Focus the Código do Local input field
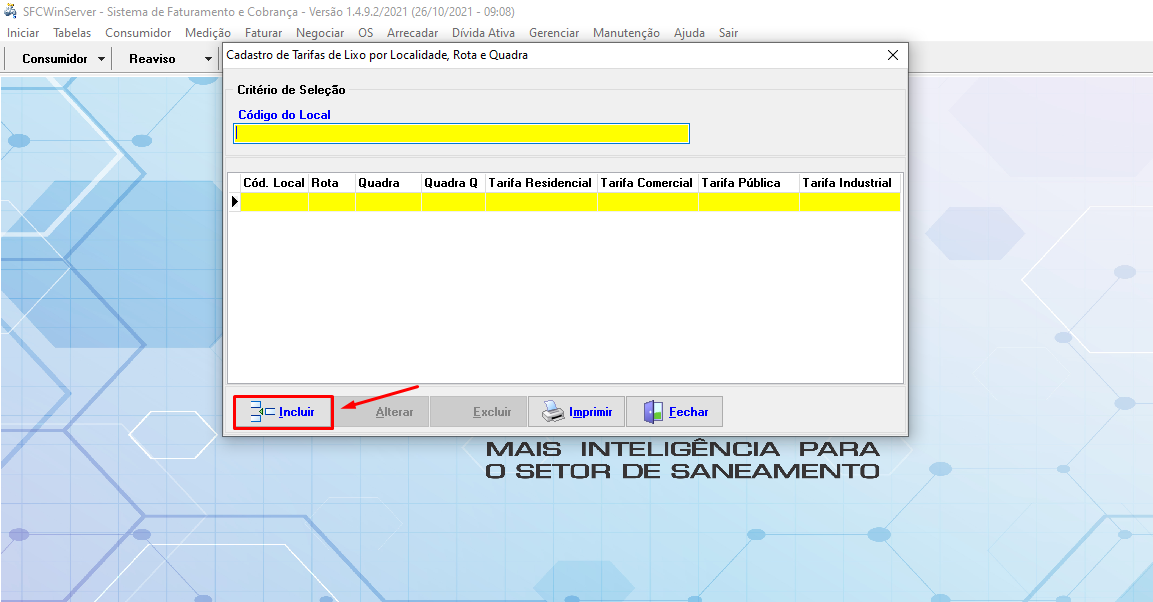The height and width of the screenshot is (602, 1153). [x=461, y=134]
